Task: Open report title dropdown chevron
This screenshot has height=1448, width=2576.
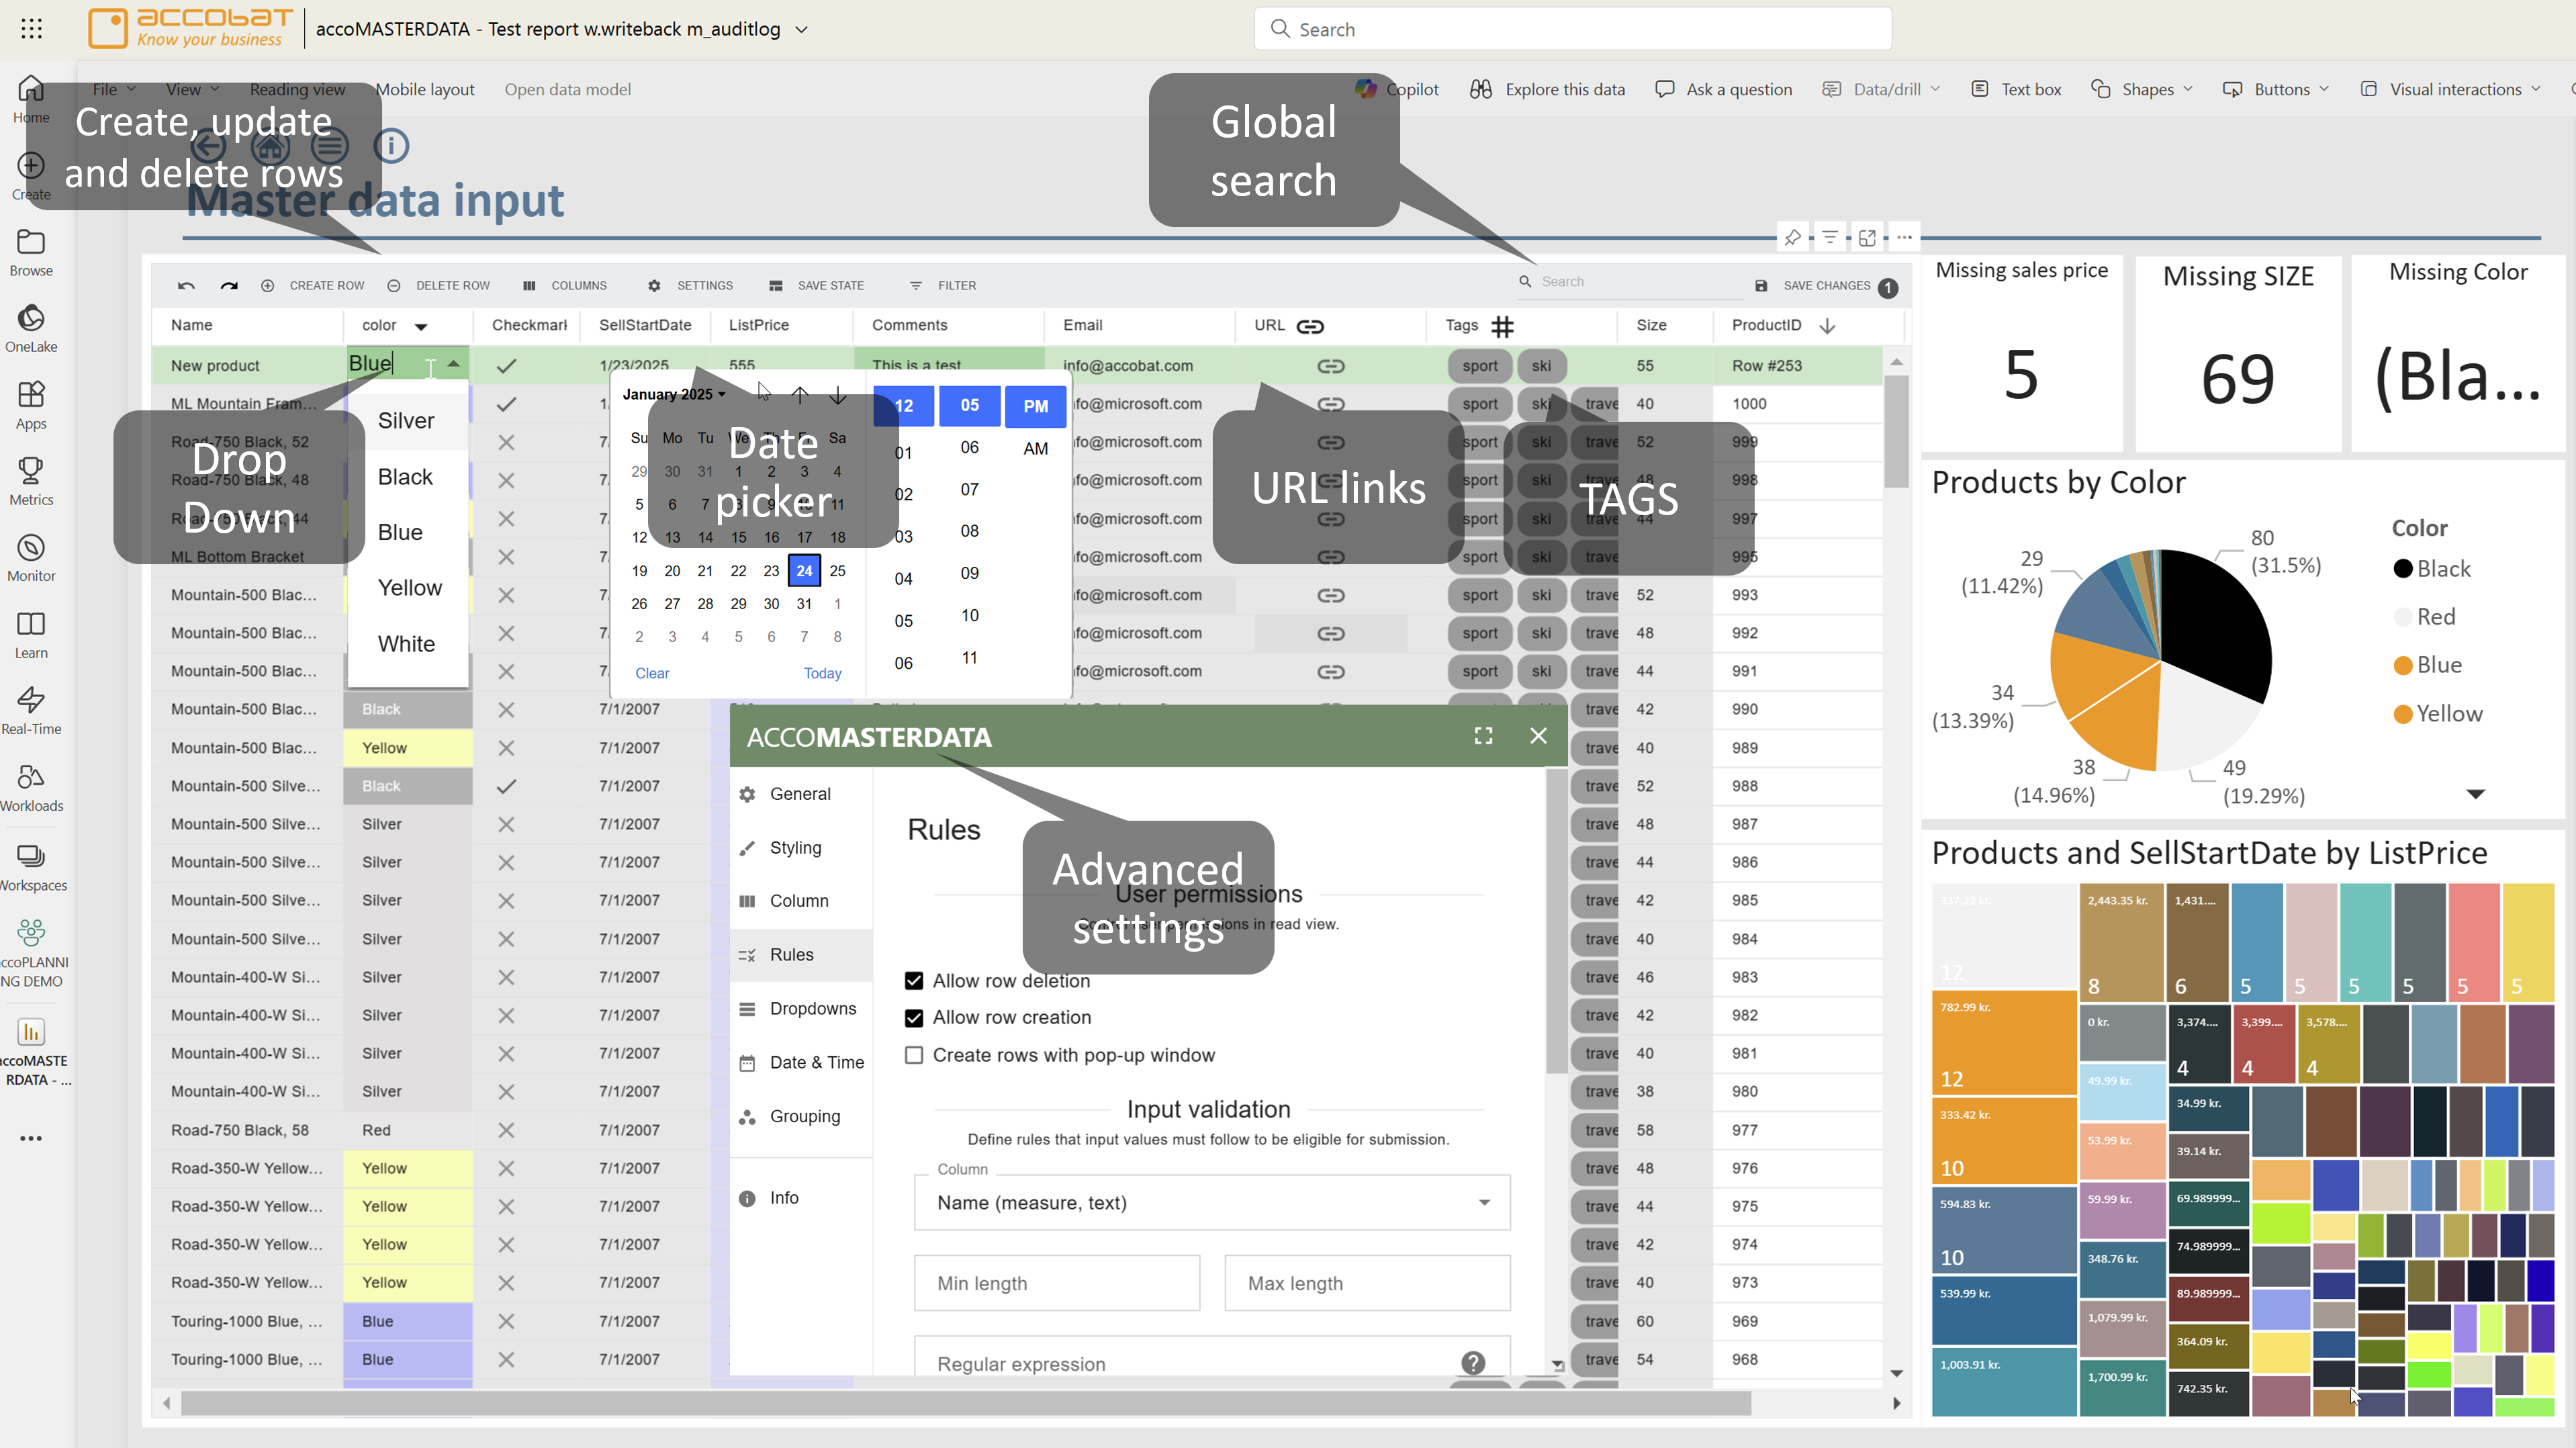Action: tap(801, 30)
